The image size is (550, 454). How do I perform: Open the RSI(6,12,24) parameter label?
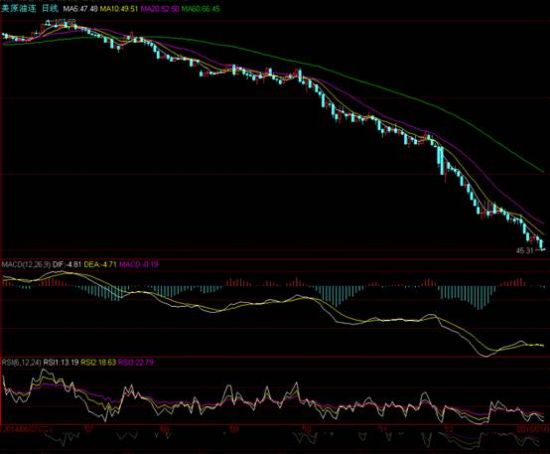pos(21,362)
